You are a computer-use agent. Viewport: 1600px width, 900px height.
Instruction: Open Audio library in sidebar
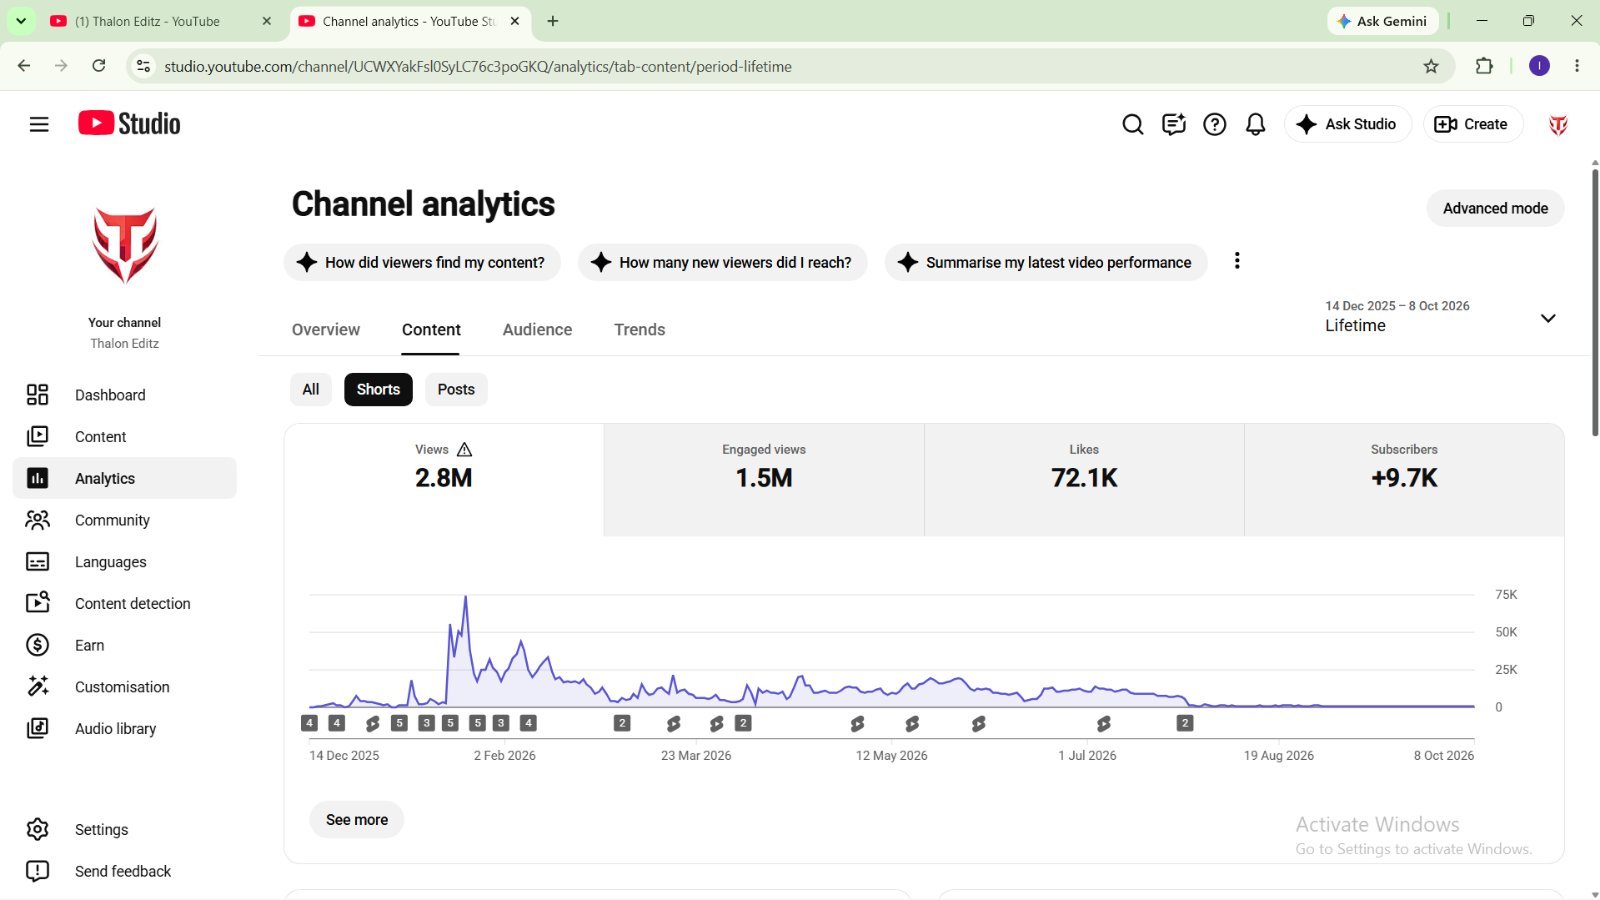coord(125,729)
